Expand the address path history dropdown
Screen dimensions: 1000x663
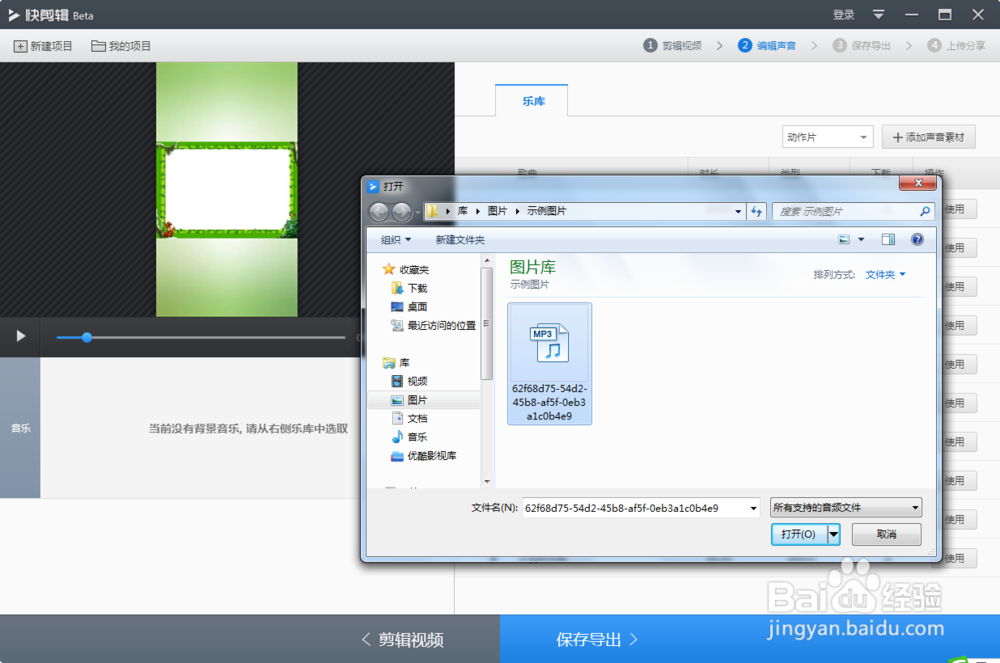point(738,211)
